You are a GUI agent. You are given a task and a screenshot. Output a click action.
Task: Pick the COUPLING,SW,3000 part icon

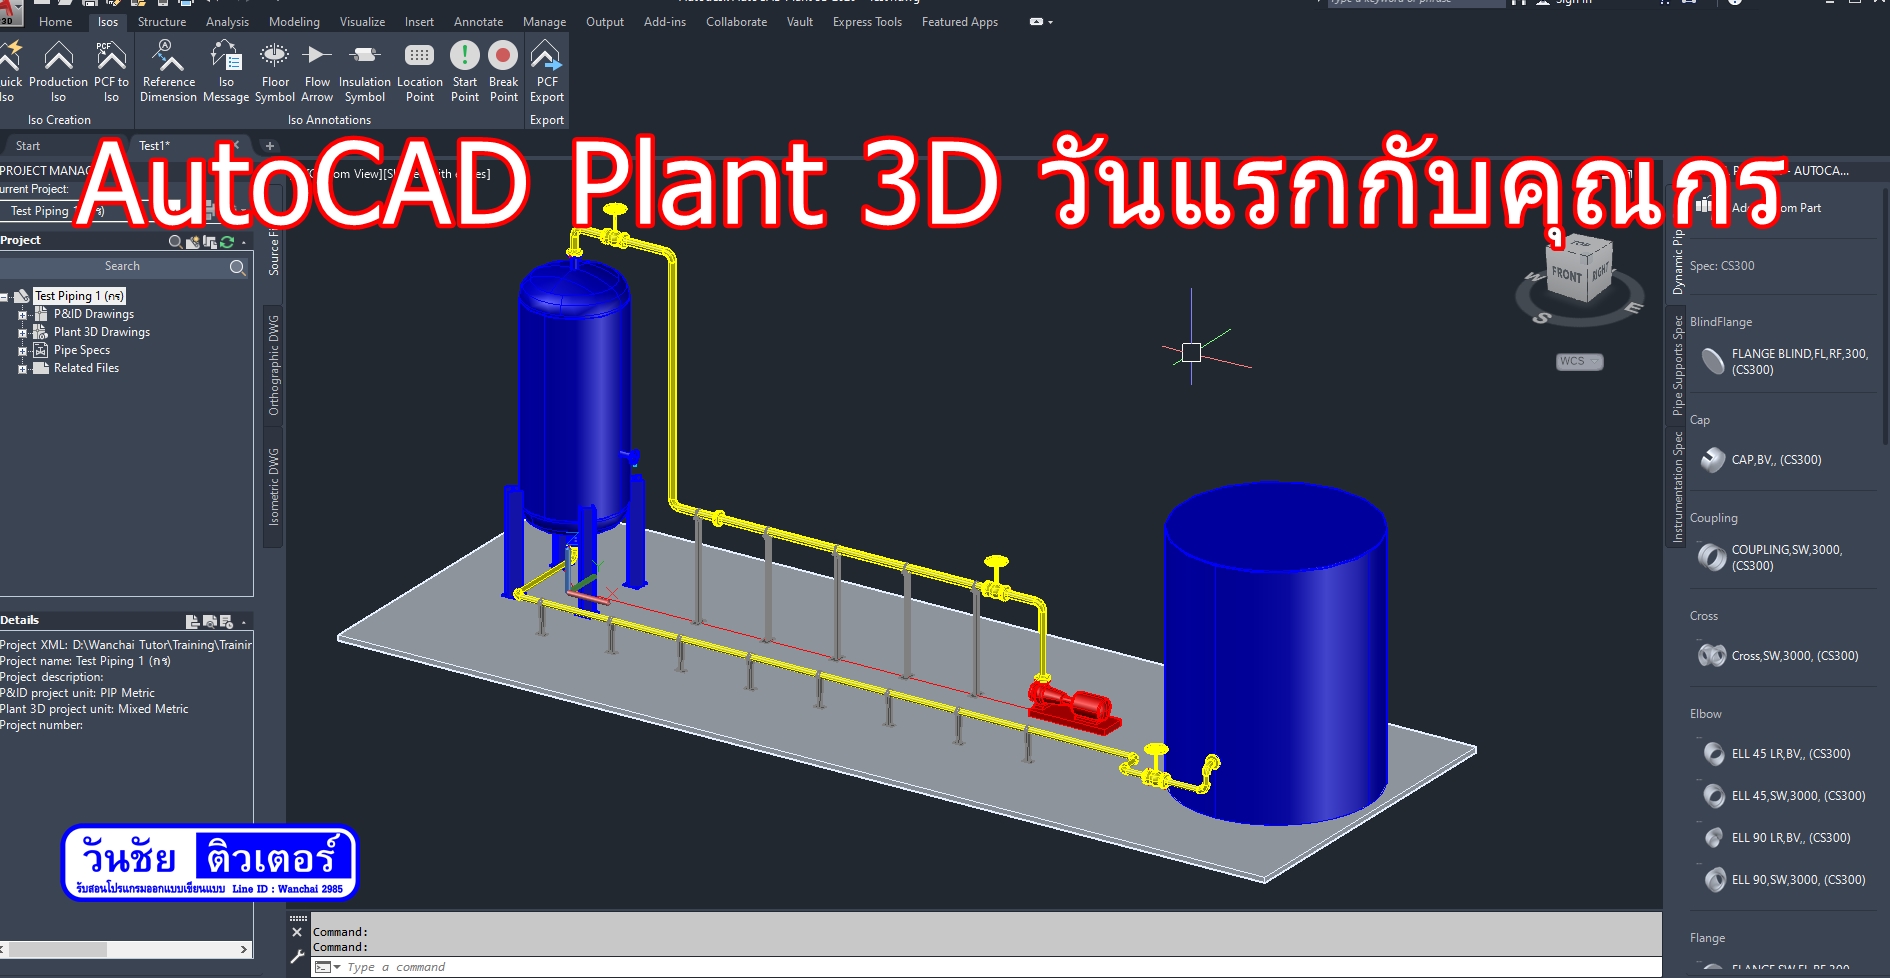1713,557
